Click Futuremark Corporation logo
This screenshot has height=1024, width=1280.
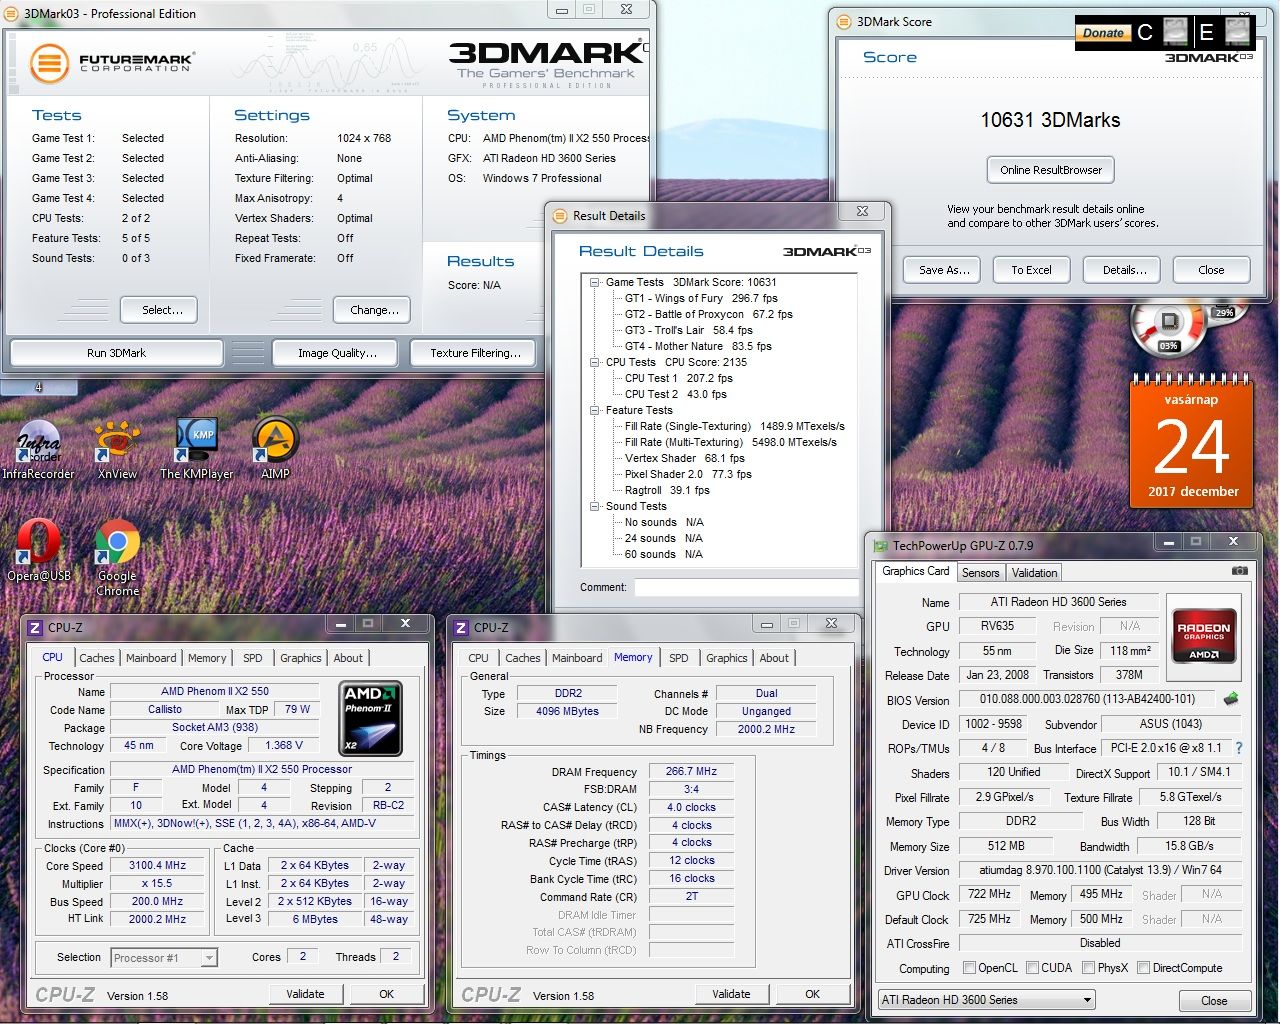[x=112, y=63]
